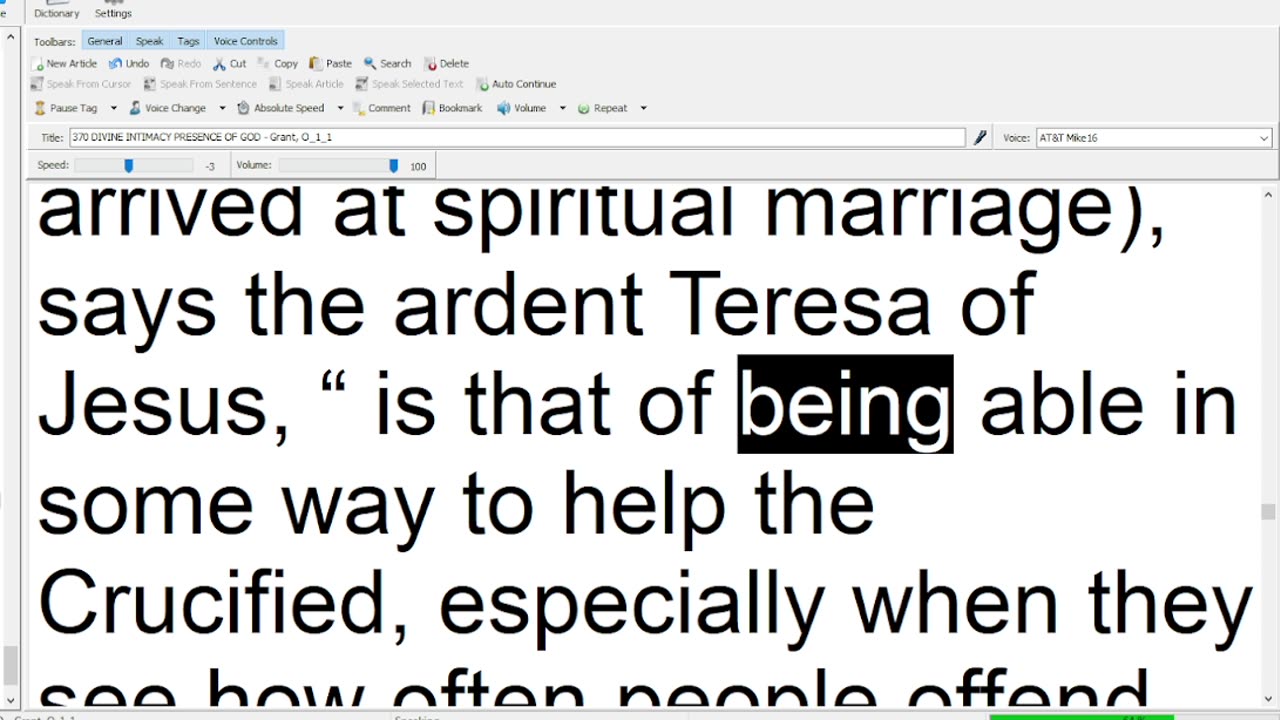Insert a Volume tag
This screenshot has width=1280, height=720.
tap(522, 108)
